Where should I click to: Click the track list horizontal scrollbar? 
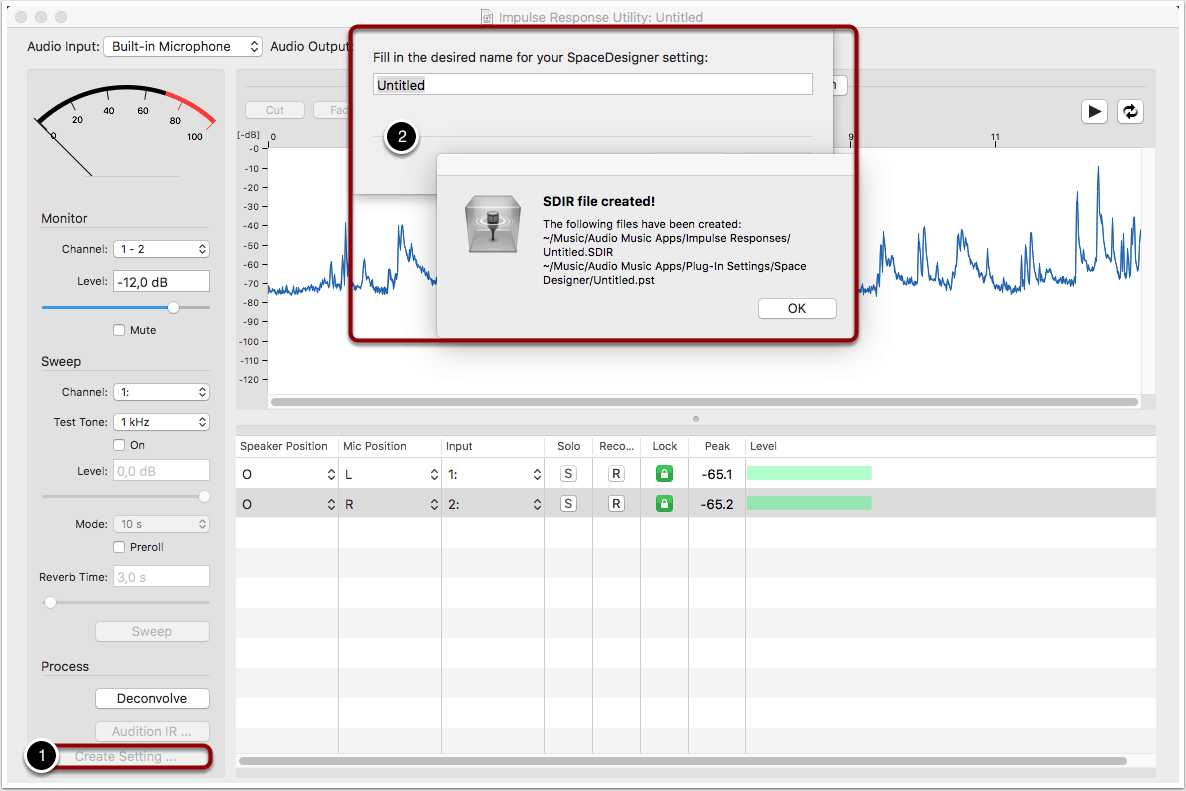click(683, 761)
